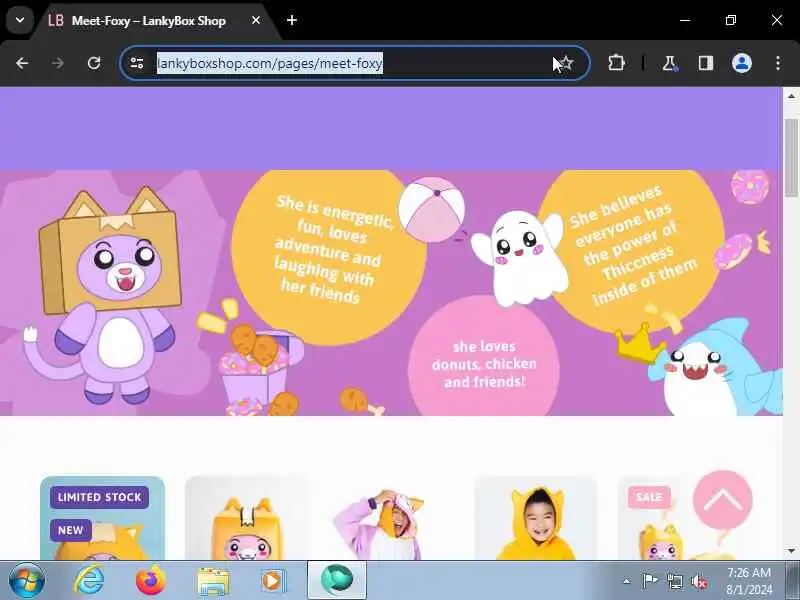This screenshot has height=600, width=800.
Task: Open Chrome three-dot menu
Action: tap(778, 63)
